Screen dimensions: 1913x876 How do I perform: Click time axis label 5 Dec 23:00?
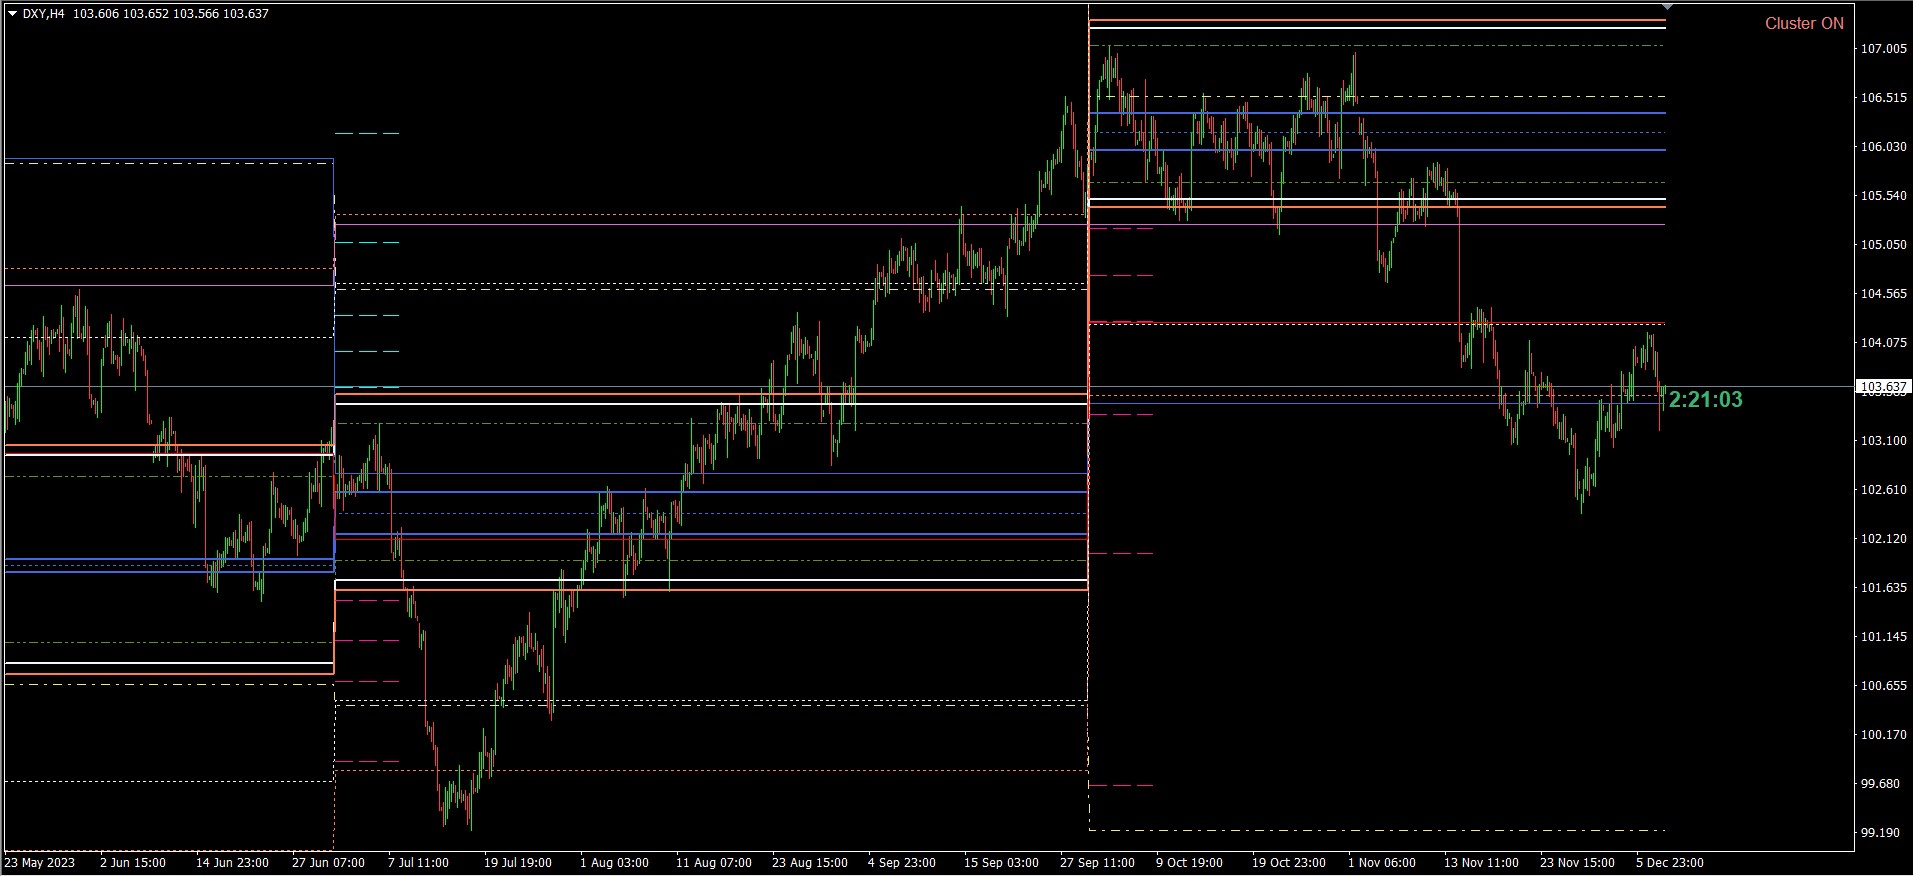[x=1670, y=862]
